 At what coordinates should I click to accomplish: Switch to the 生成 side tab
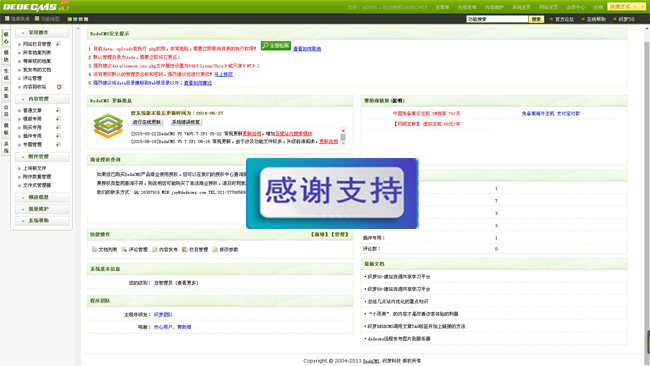[x=6, y=74]
